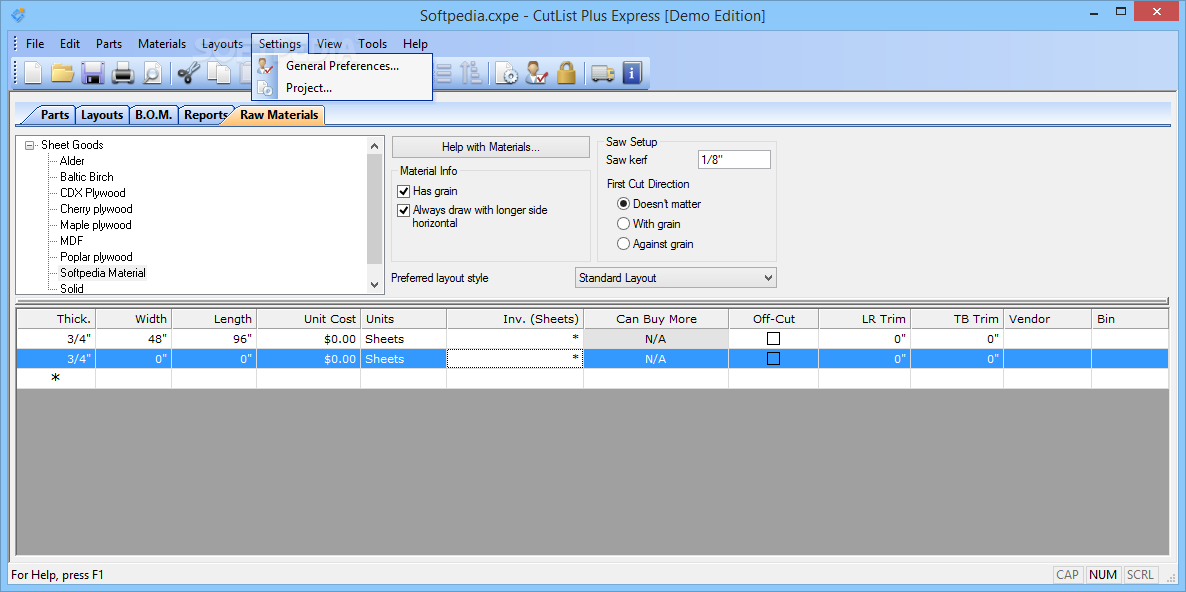The image size is (1186, 592).
Task: Select Cherry plywood in materials tree
Action: (x=96, y=209)
